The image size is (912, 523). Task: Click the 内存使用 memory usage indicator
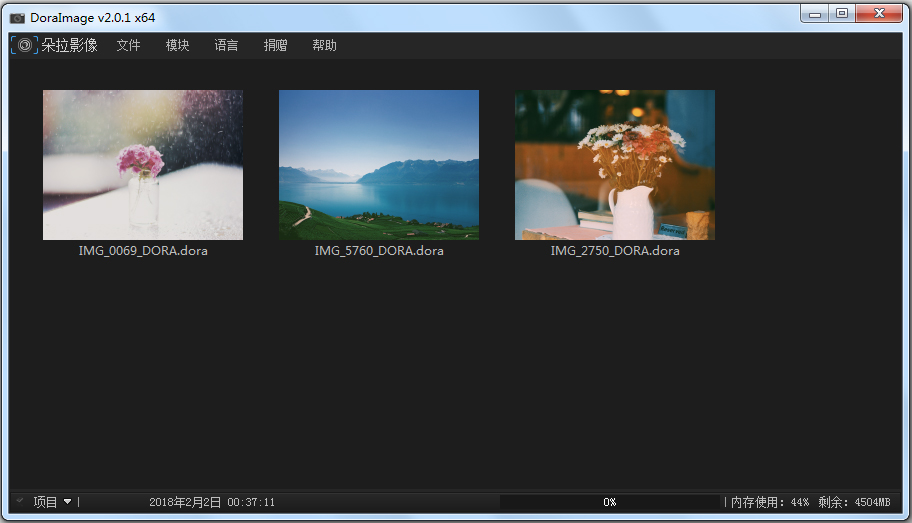[x=769, y=502]
